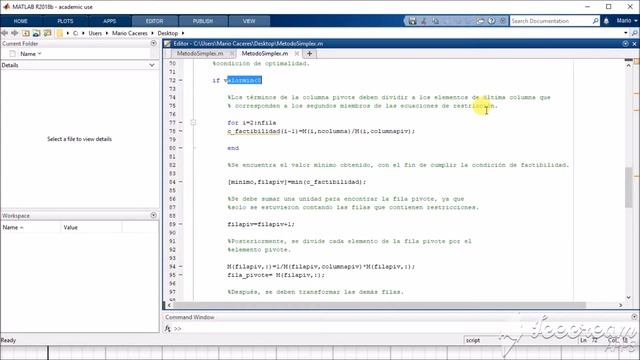Click 'script' in the status bar
This screenshot has height=360, width=640.
(473, 340)
